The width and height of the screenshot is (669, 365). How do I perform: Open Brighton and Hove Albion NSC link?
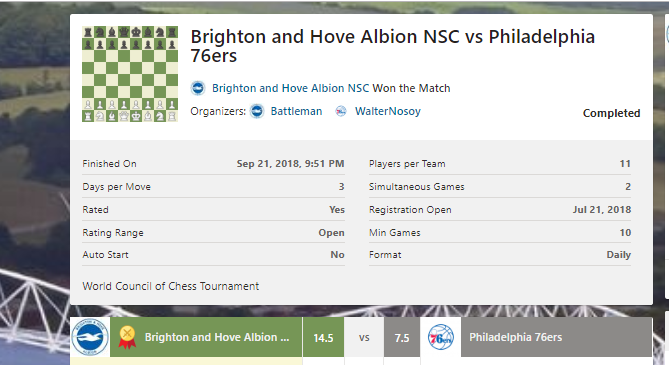tap(291, 88)
